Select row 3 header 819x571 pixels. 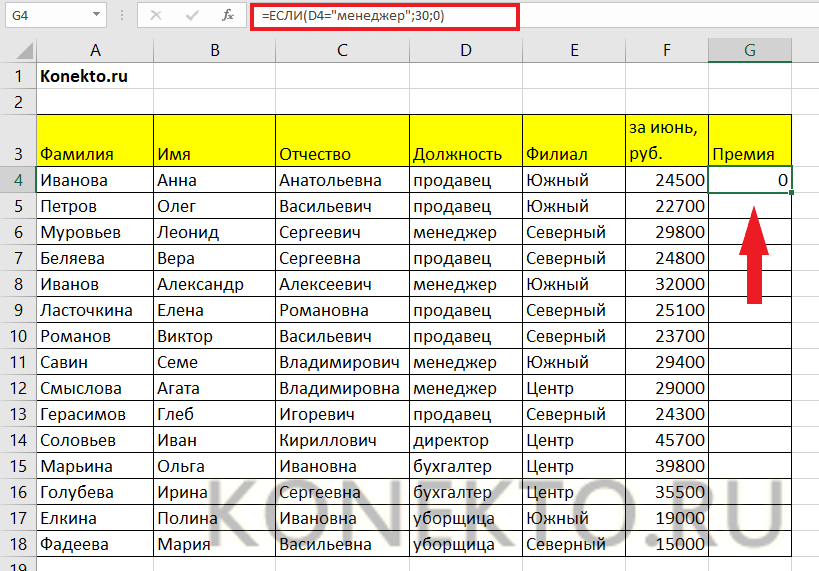(17, 140)
